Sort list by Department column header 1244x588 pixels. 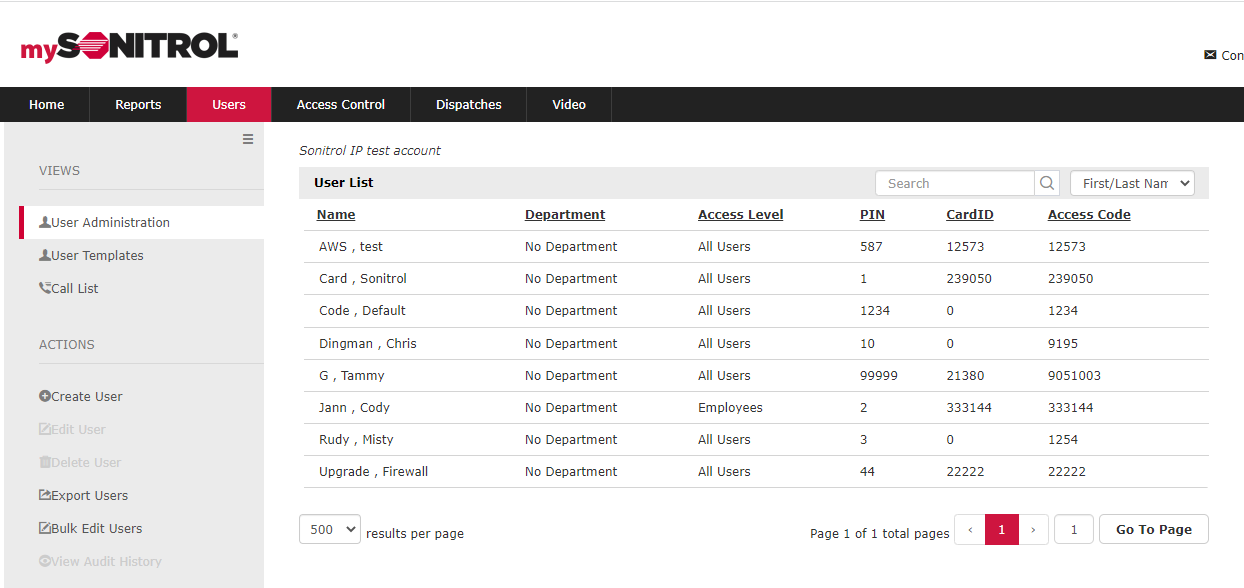565,215
